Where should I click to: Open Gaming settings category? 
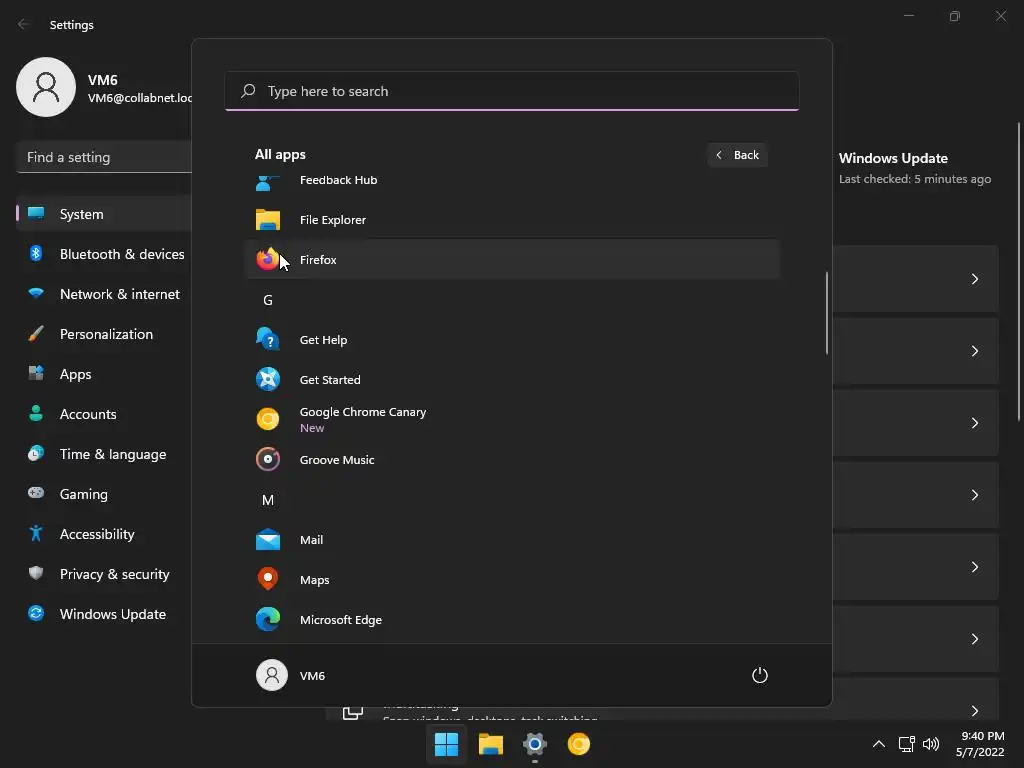point(104,494)
